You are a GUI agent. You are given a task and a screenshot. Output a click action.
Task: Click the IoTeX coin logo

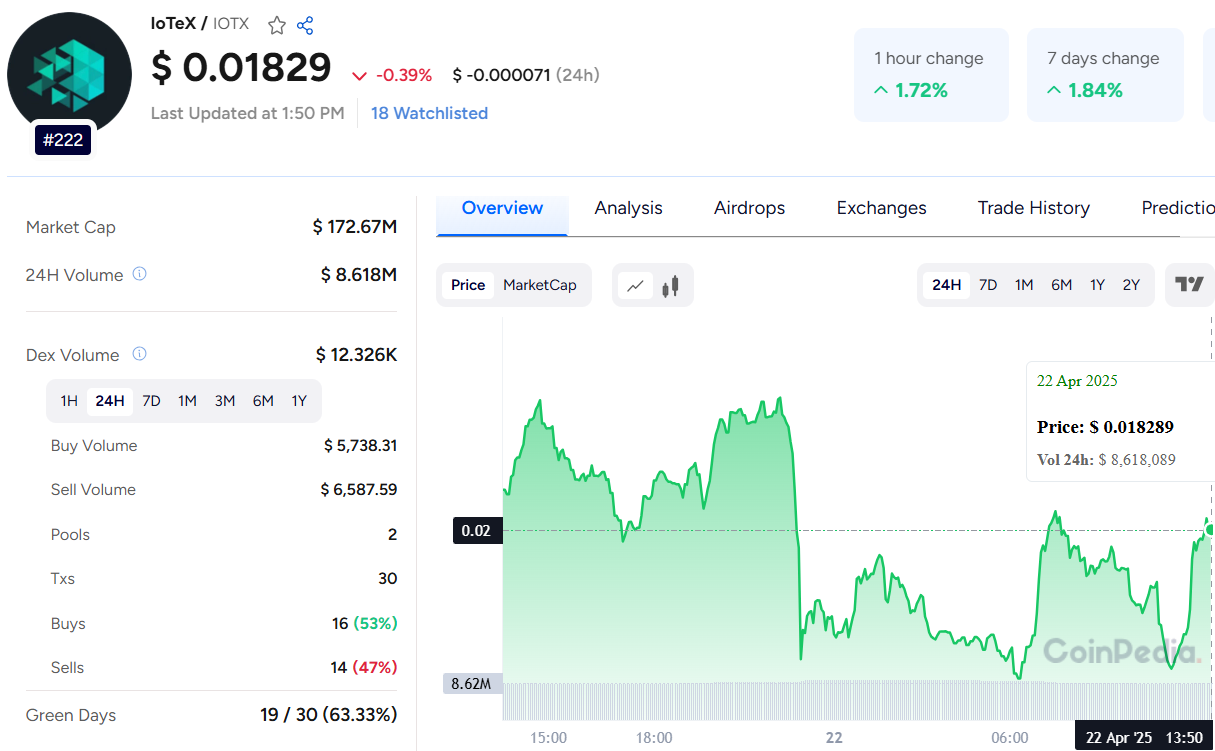click(x=69, y=75)
